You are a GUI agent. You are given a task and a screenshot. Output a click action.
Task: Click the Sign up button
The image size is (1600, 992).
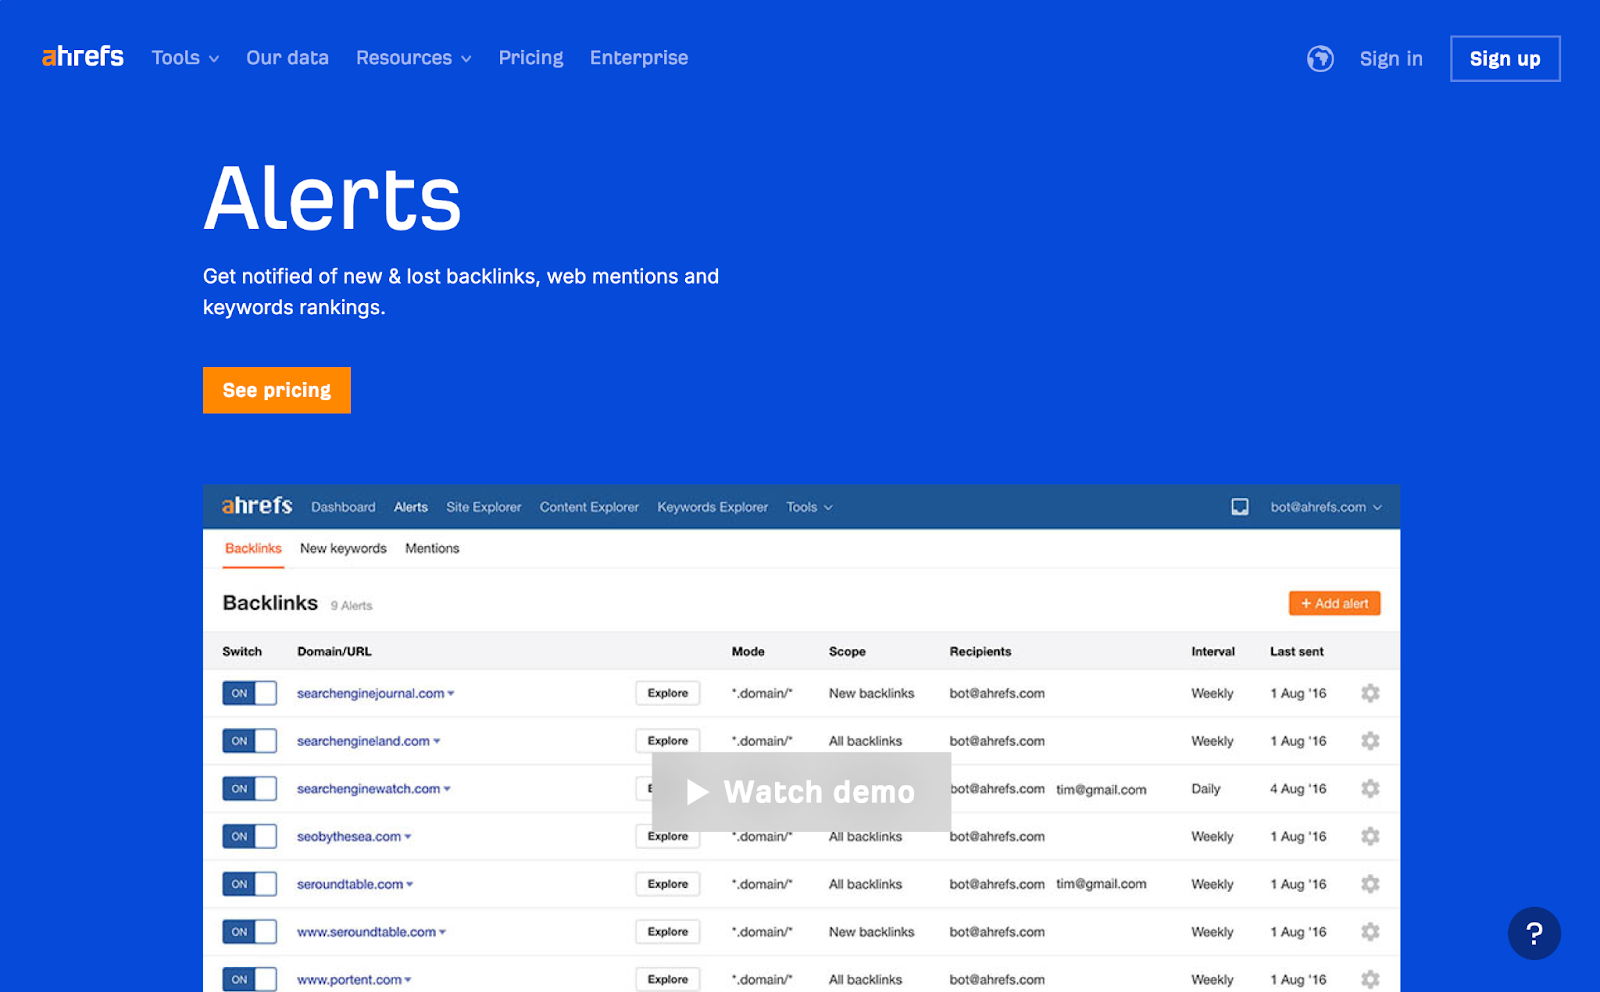coord(1505,59)
